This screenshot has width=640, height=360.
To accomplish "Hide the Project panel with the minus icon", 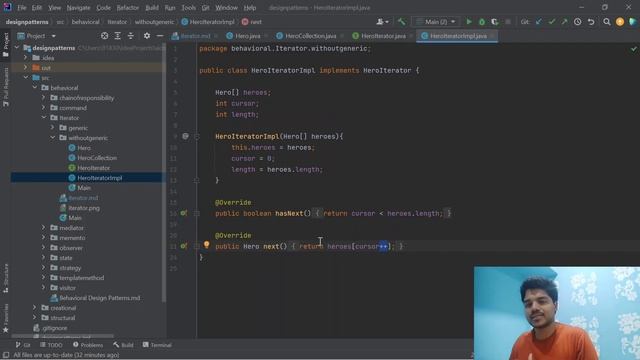I will [160, 36].
